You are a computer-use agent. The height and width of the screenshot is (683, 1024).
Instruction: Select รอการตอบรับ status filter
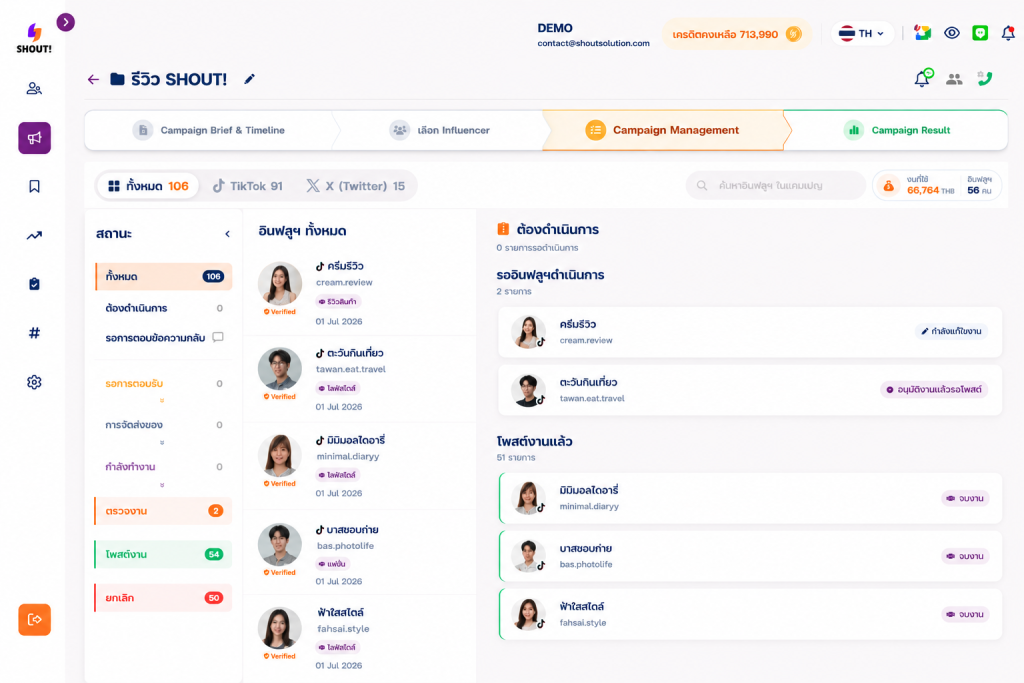pos(163,383)
